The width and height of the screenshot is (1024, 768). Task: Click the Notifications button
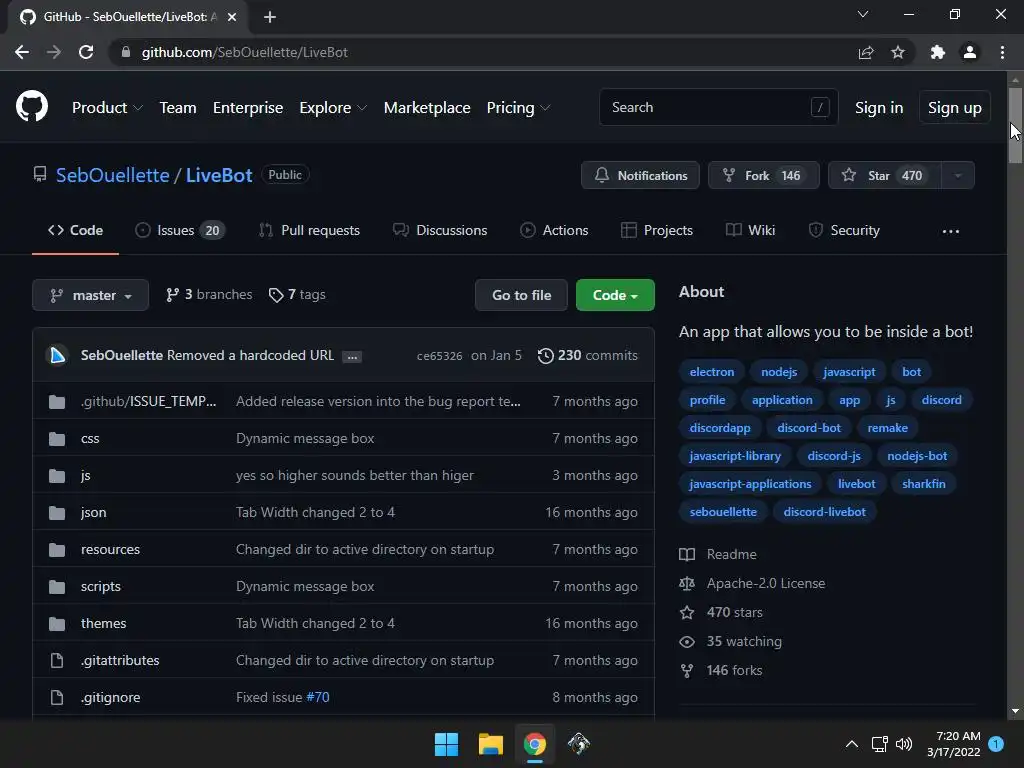click(640, 175)
